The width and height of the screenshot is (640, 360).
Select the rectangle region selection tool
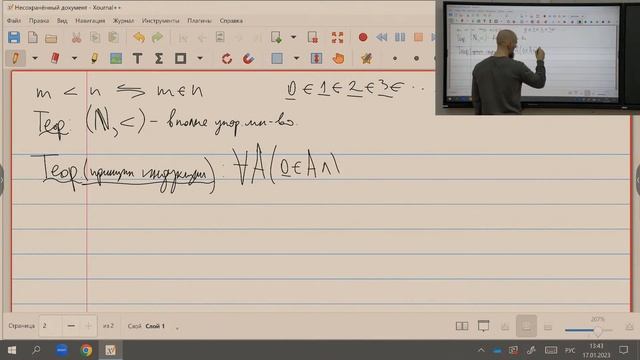point(277,58)
